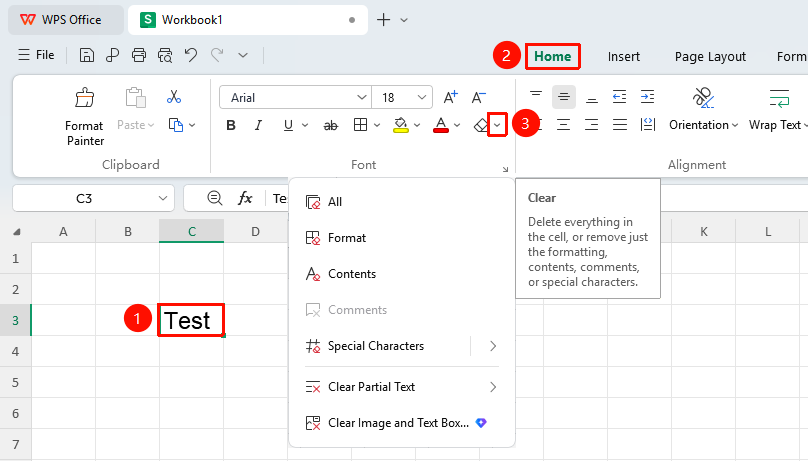Open the File menu
The image size is (808, 461).
pyautogui.click(x=36, y=55)
